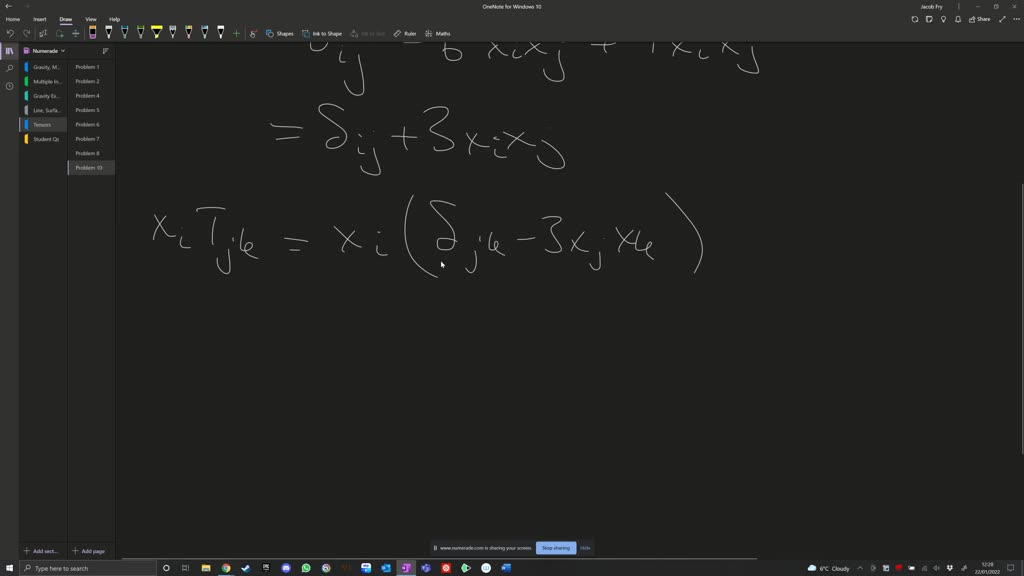Add a new pen with the plus button
Screen dimensions: 1024x576
pyautogui.click(x=236, y=33)
